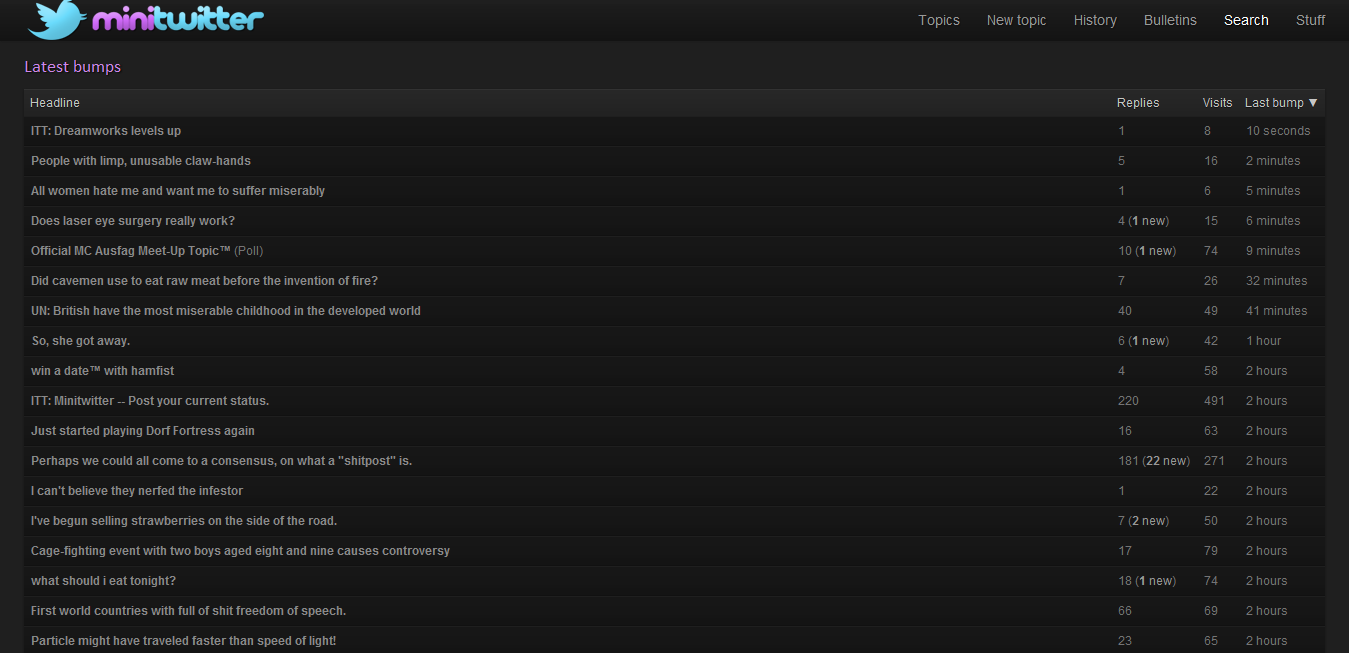
Task: Click the 'Latest bumps' heading
Action: pos(72,67)
